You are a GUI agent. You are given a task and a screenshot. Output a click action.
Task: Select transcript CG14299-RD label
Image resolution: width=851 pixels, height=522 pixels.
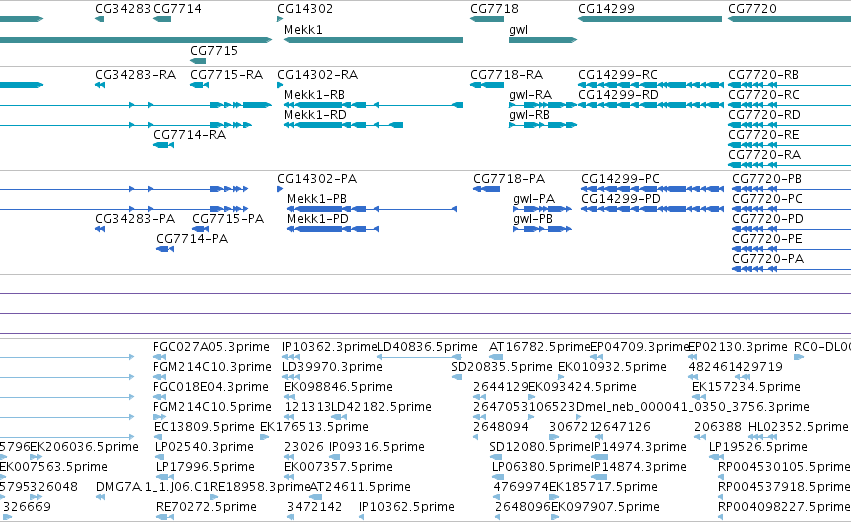(618, 95)
